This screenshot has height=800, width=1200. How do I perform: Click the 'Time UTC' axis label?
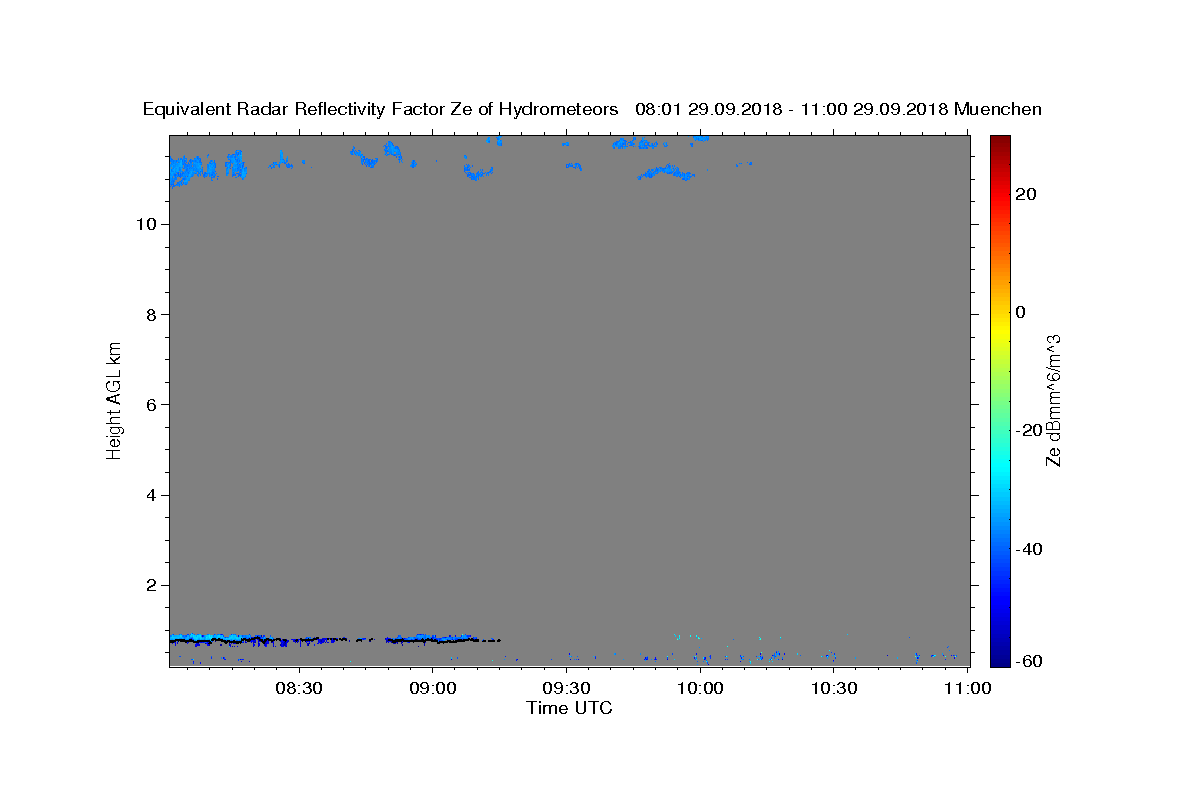[569, 708]
